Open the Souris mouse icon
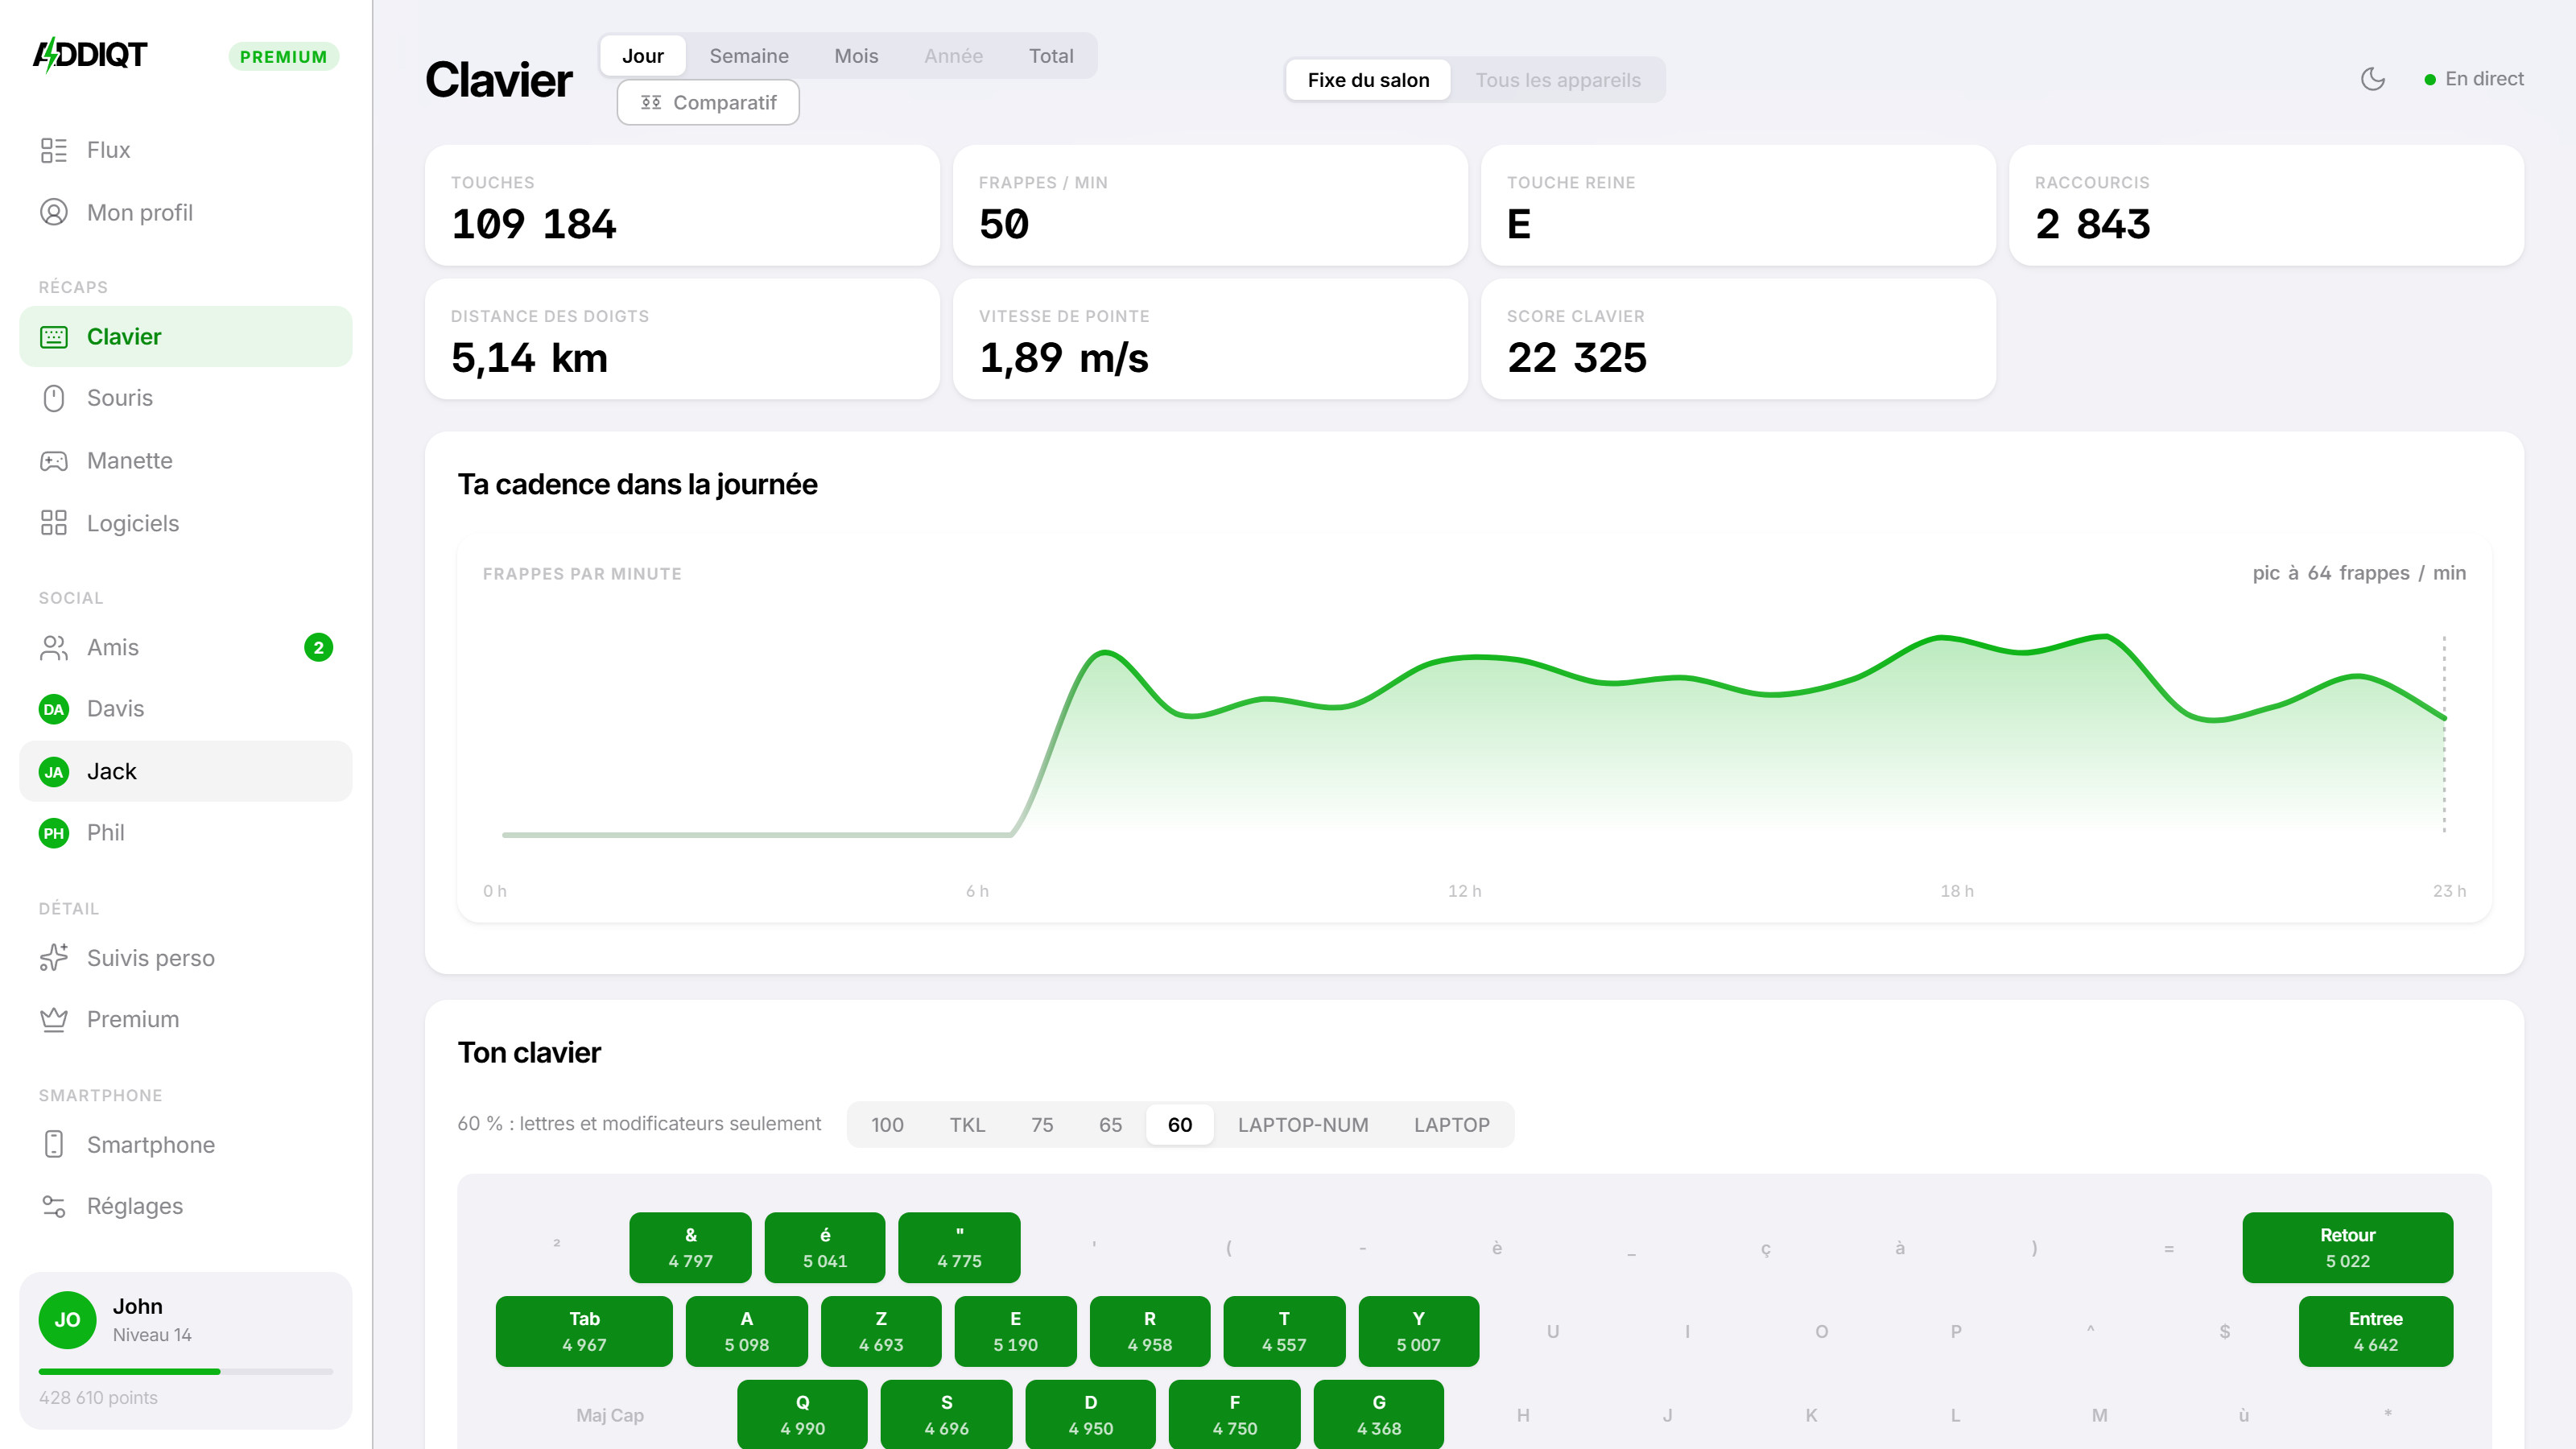 (x=54, y=398)
